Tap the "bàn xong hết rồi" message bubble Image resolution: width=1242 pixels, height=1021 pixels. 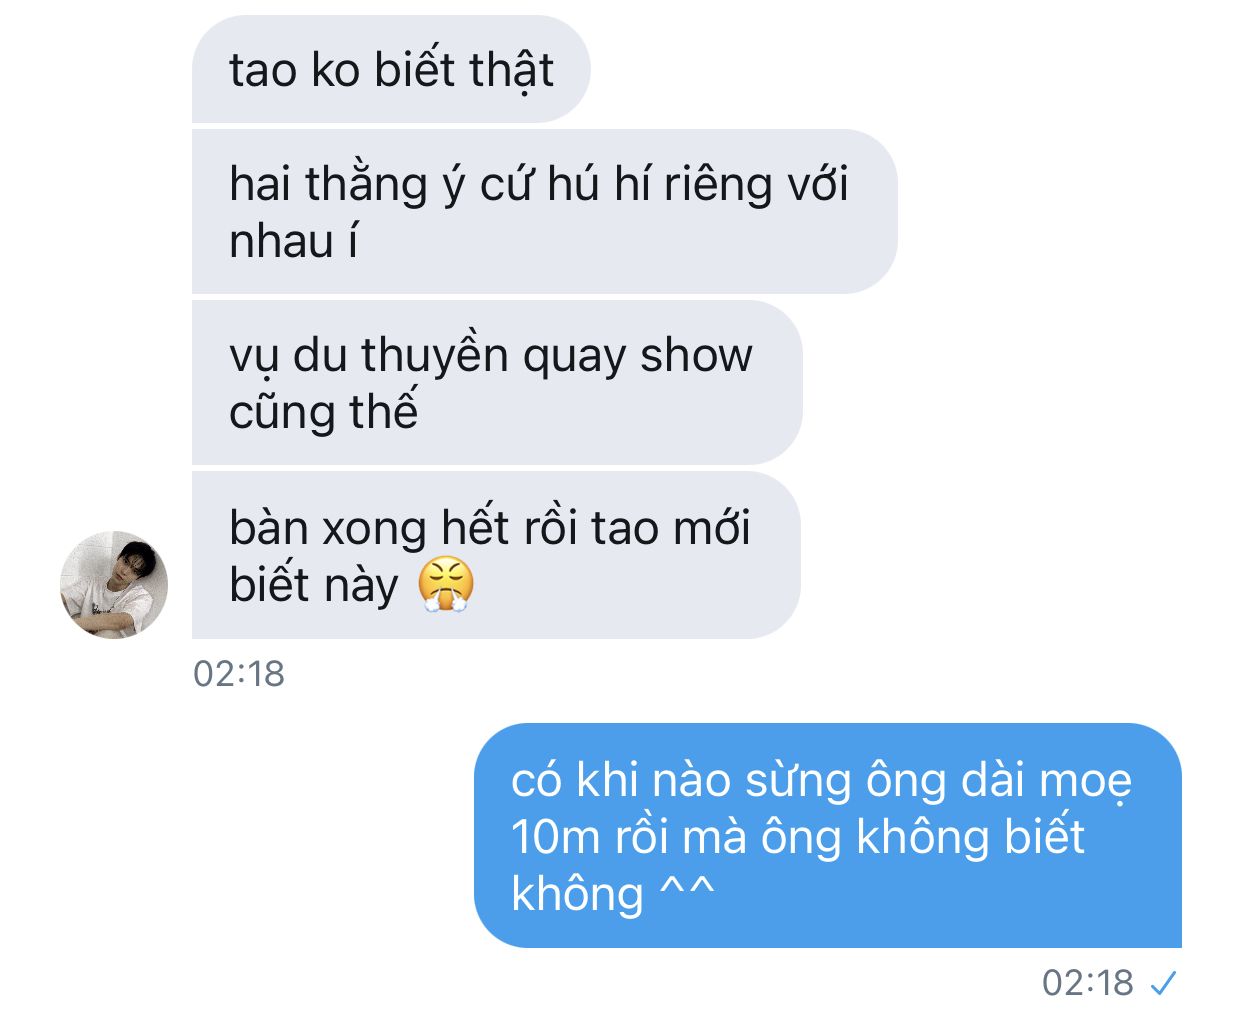(496, 555)
